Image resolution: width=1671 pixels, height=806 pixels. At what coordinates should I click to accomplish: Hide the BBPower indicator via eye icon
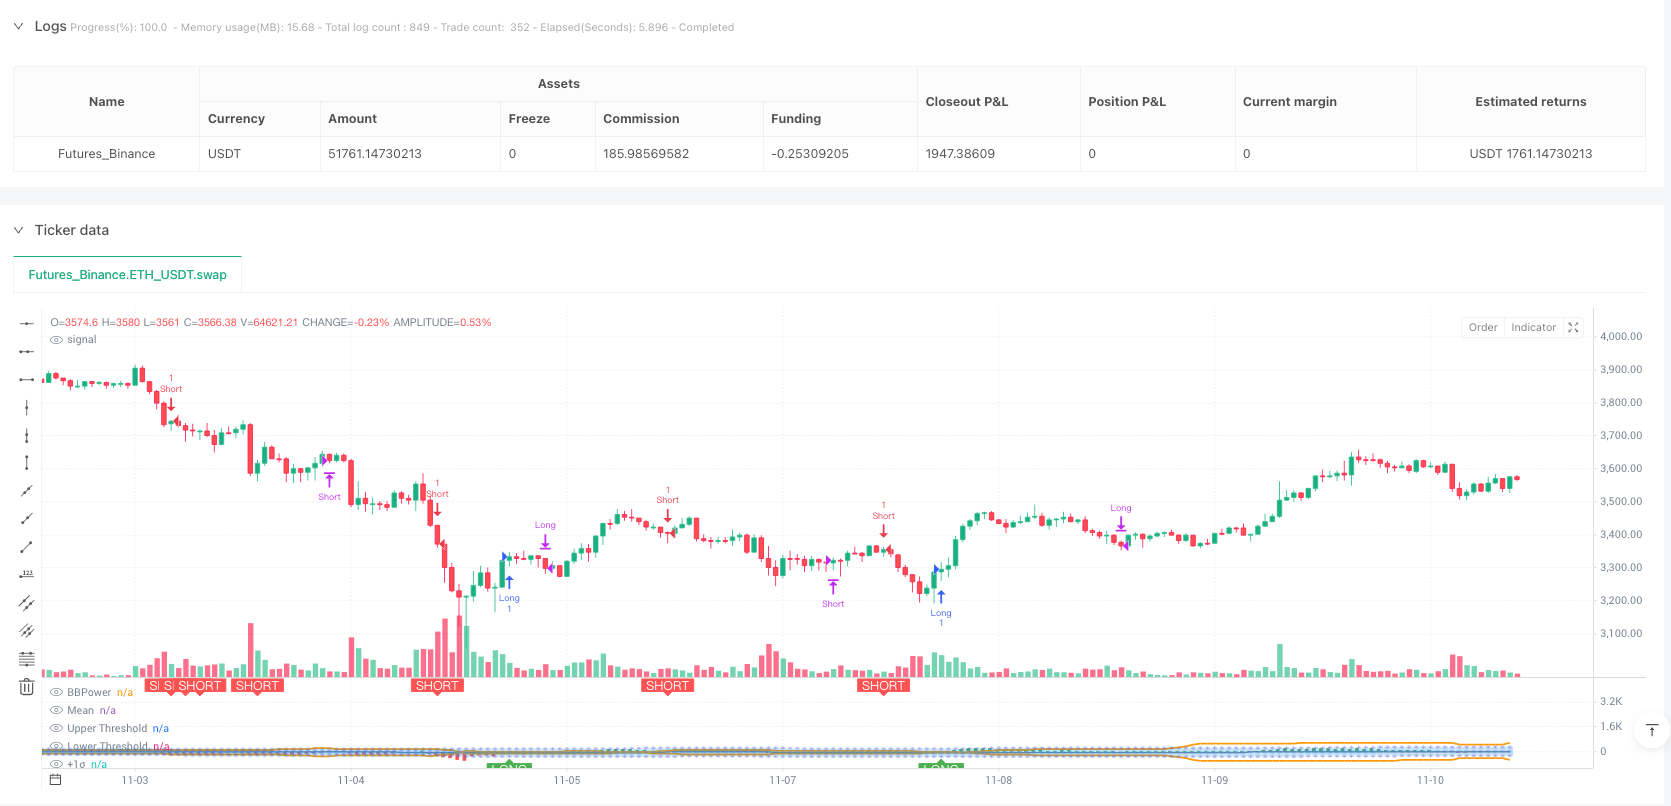click(x=57, y=692)
